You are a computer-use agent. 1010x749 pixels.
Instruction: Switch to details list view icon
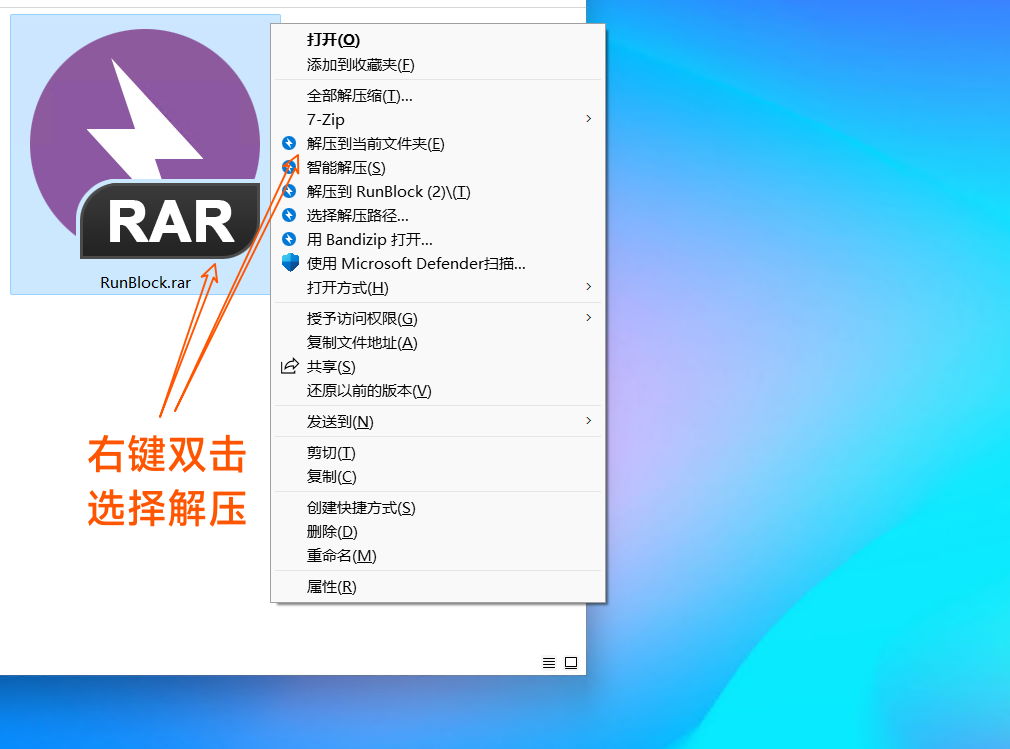[549, 663]
